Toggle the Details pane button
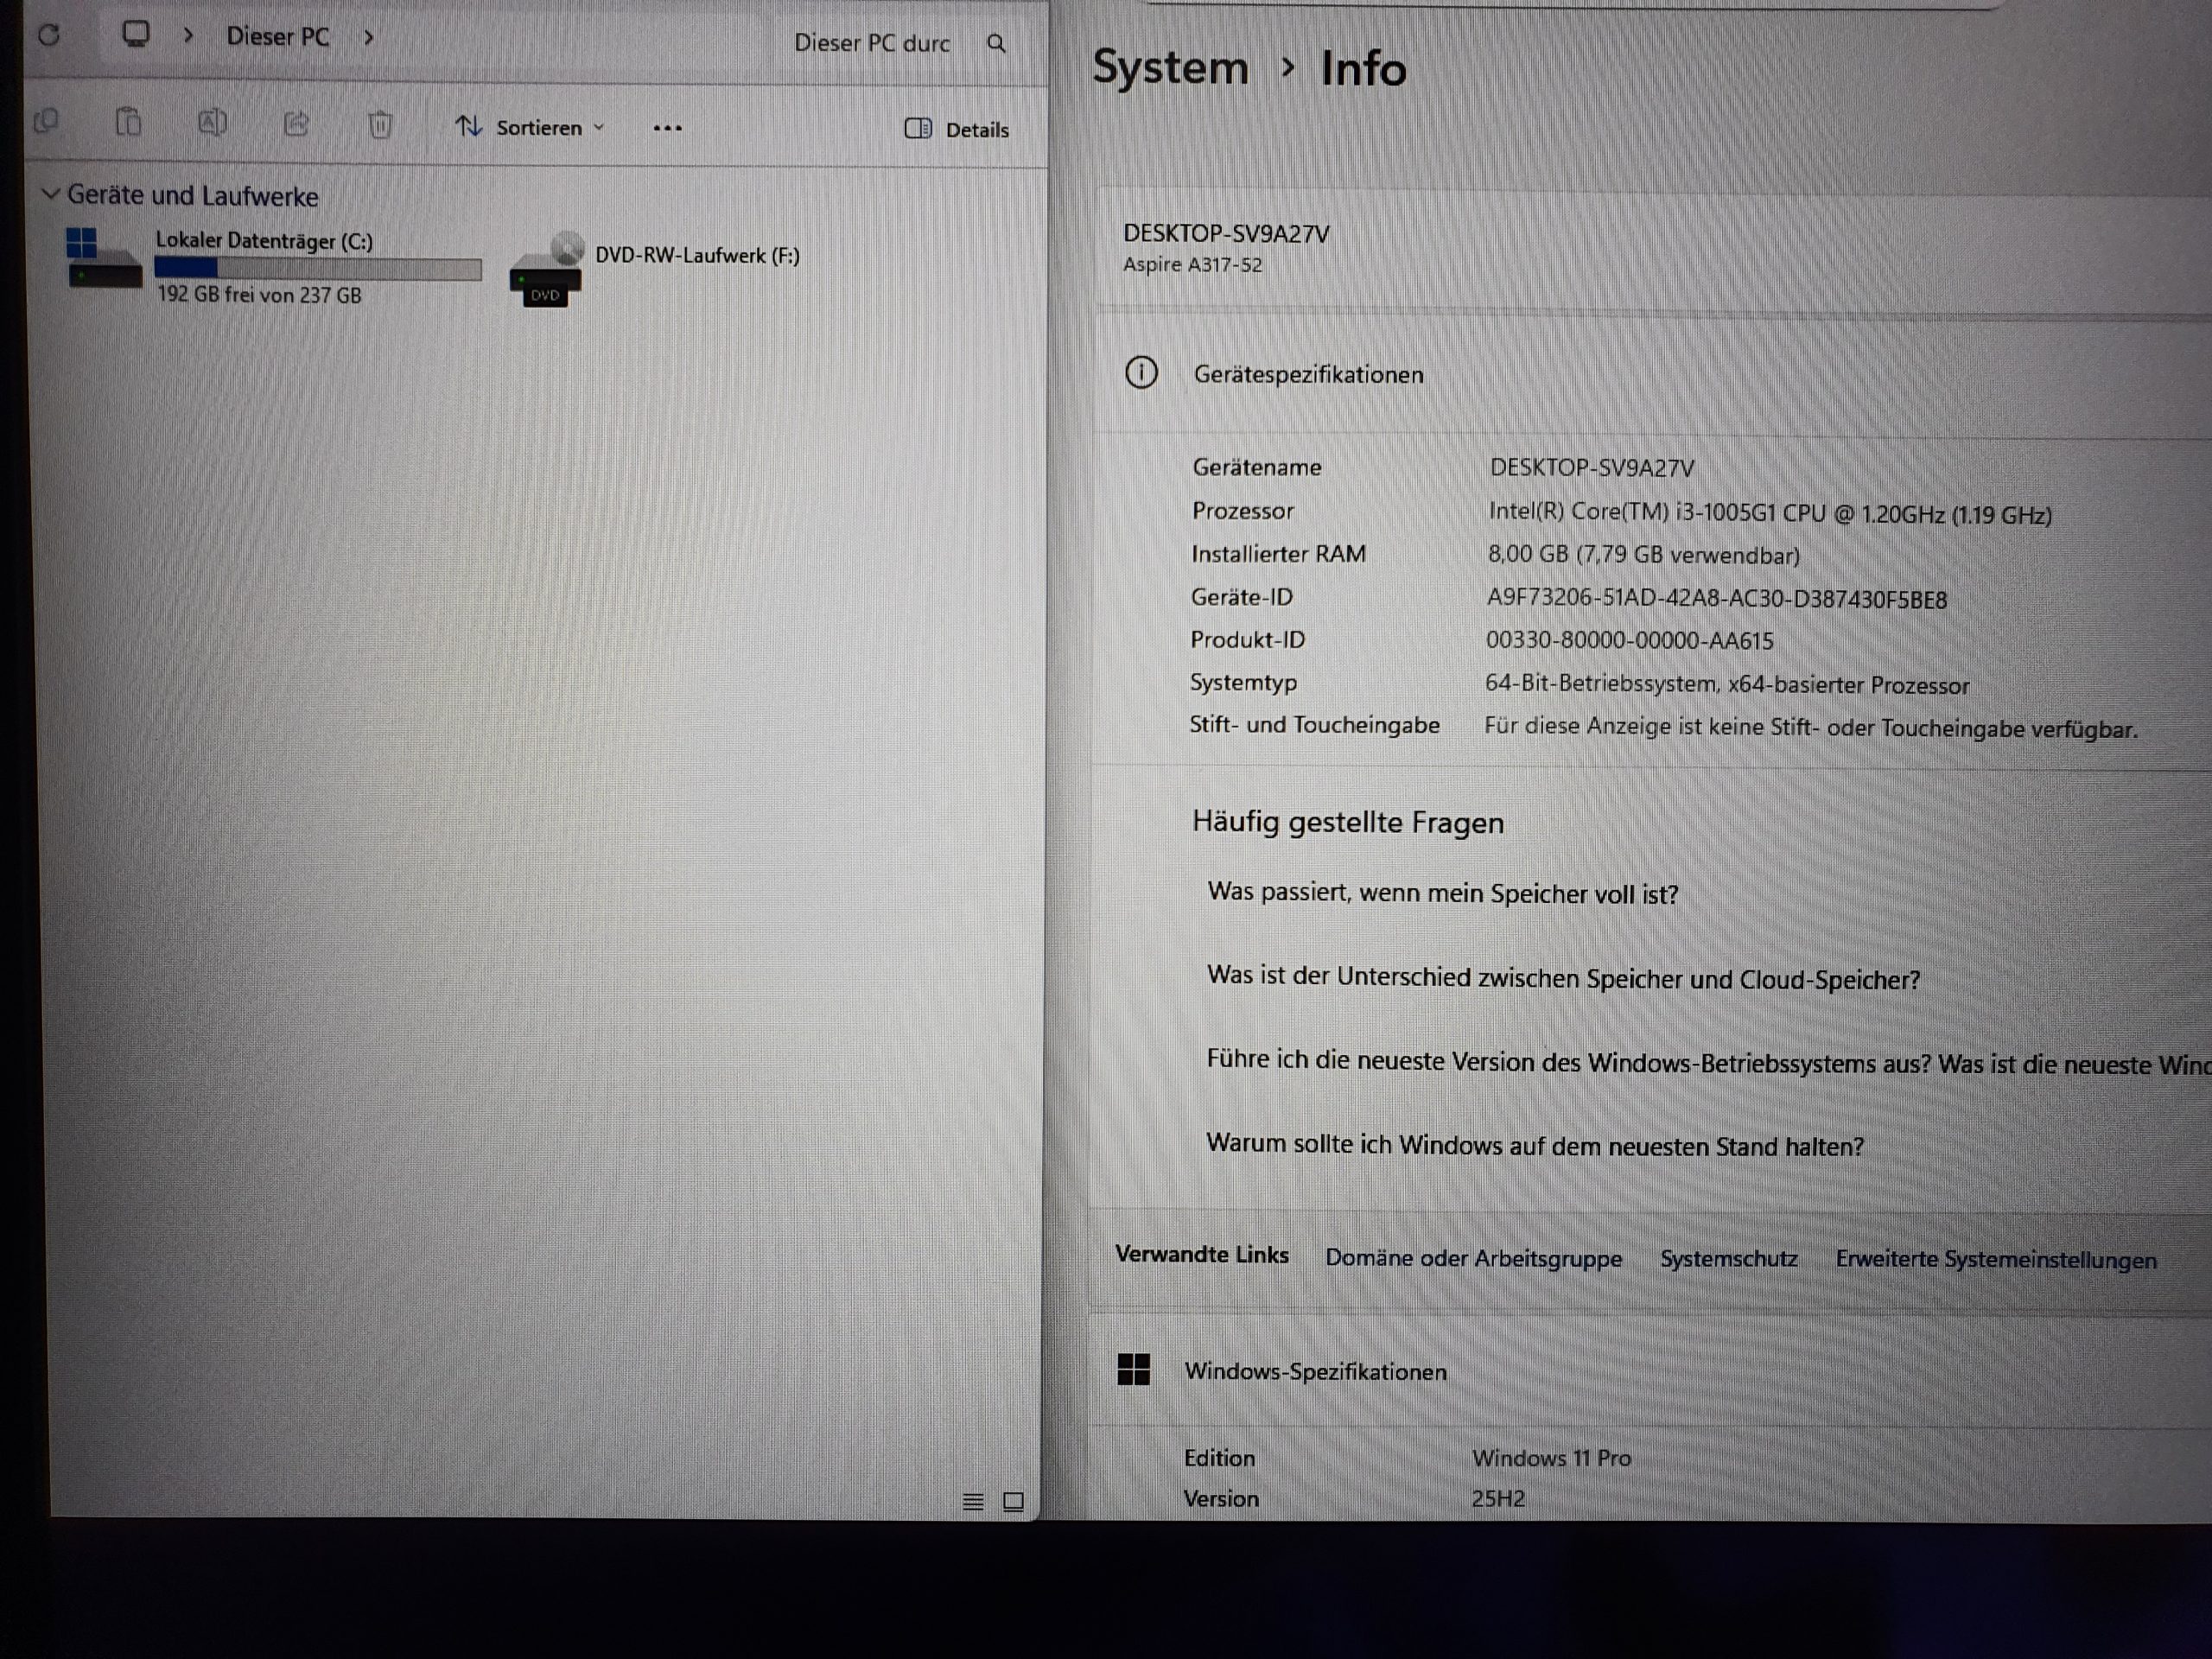This screenshot has height=1659, width=2212. [957, 129]
